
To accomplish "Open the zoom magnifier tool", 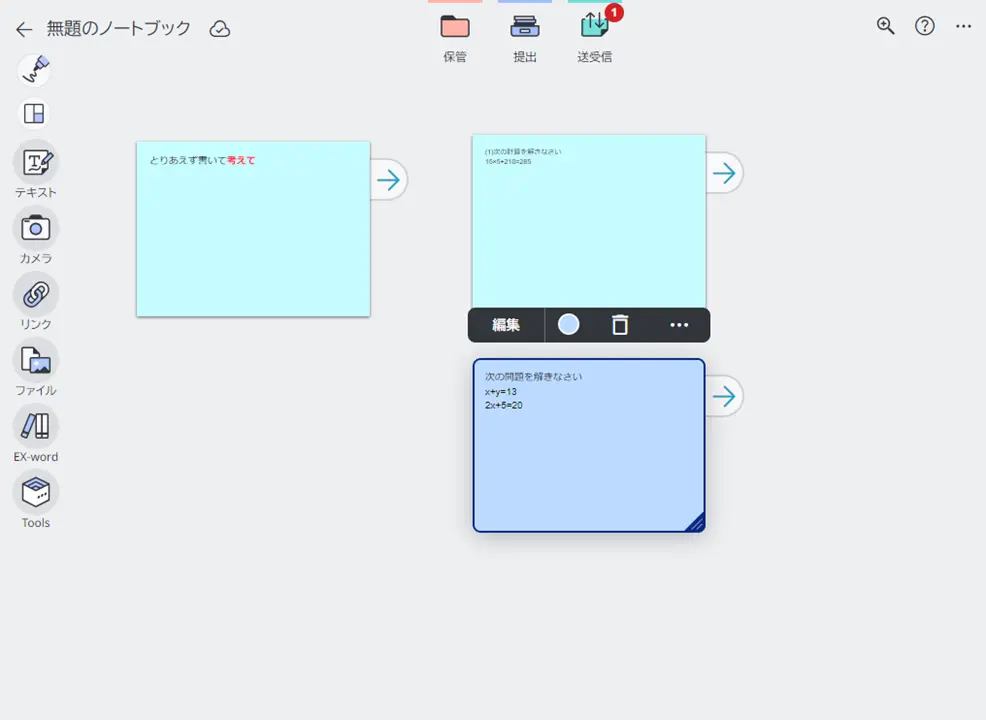I will [x=884, y=26].
